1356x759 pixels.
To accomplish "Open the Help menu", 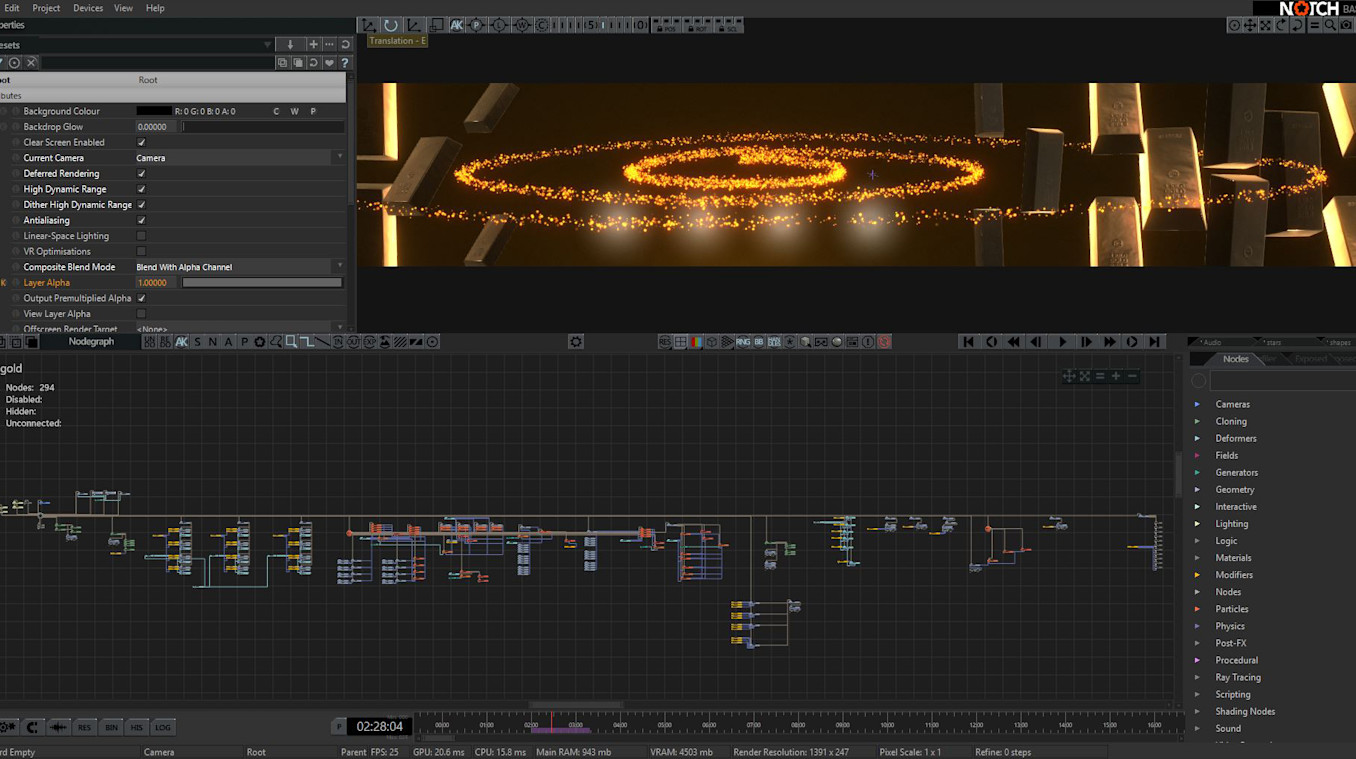I will [155, 8].
